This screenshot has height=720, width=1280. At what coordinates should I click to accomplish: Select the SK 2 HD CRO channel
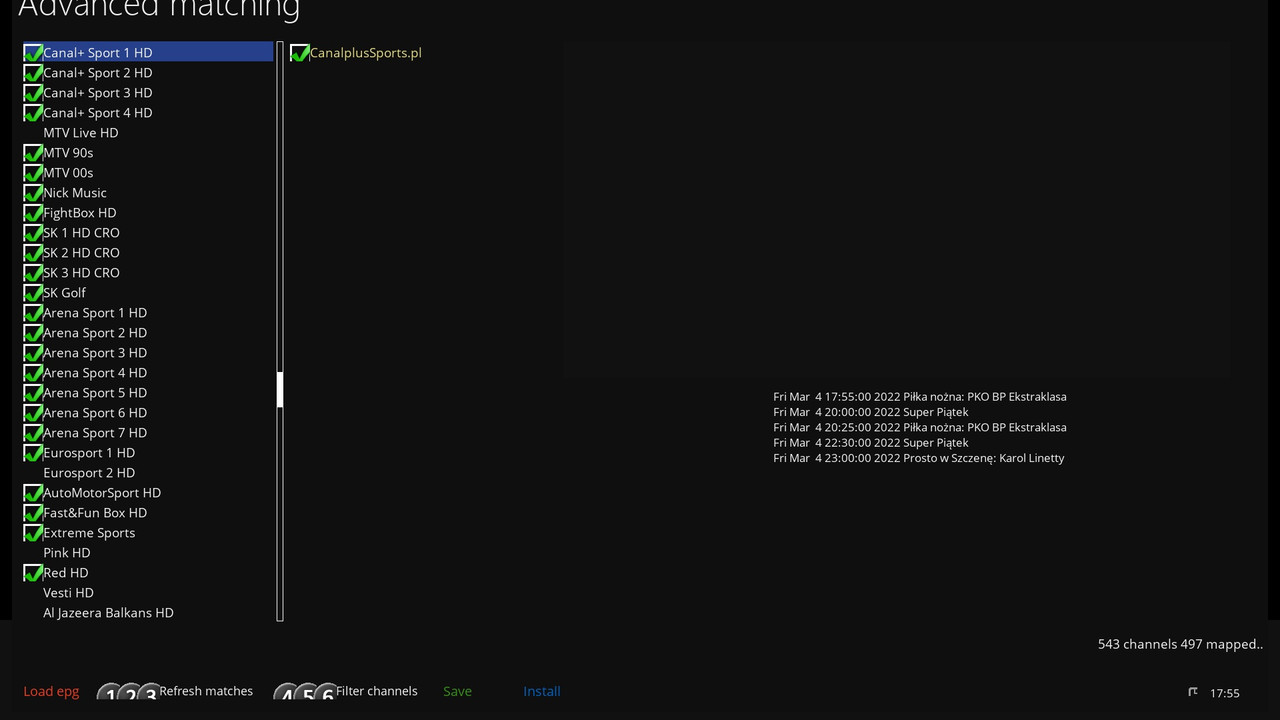pyautogui.click(x=148, y=252)
